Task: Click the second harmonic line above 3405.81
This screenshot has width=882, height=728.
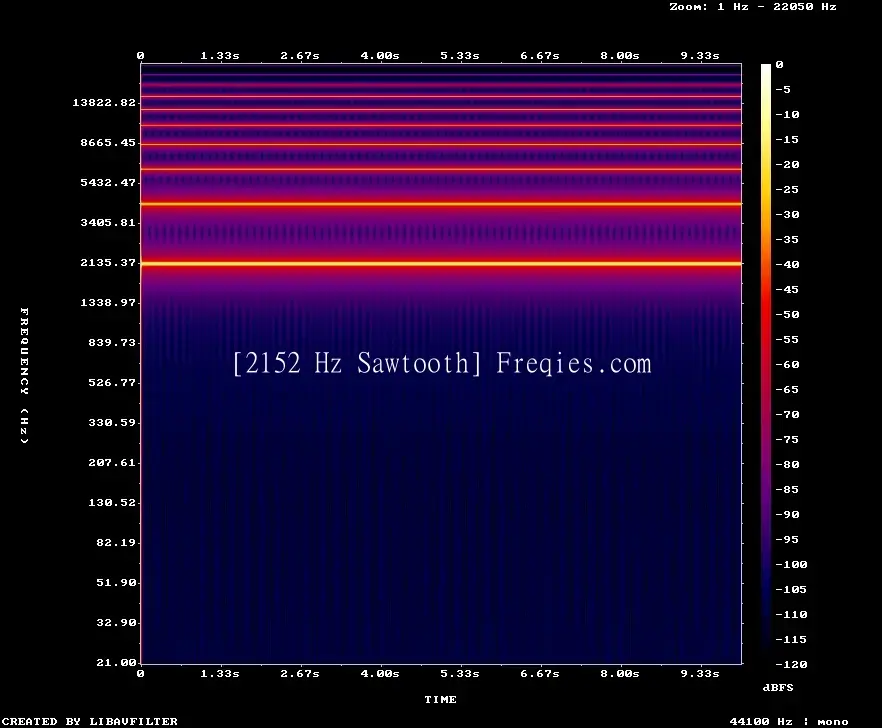Action: (x=441, y=204)
